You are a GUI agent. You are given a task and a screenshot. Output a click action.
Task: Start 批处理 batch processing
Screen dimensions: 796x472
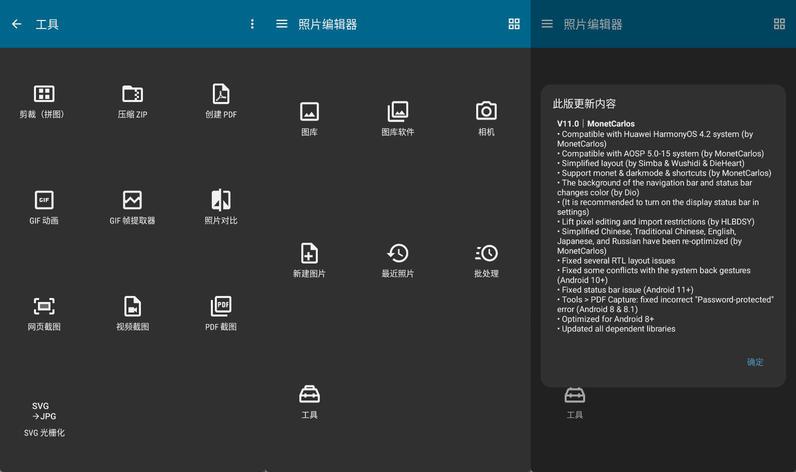click(x=486, y=260)
